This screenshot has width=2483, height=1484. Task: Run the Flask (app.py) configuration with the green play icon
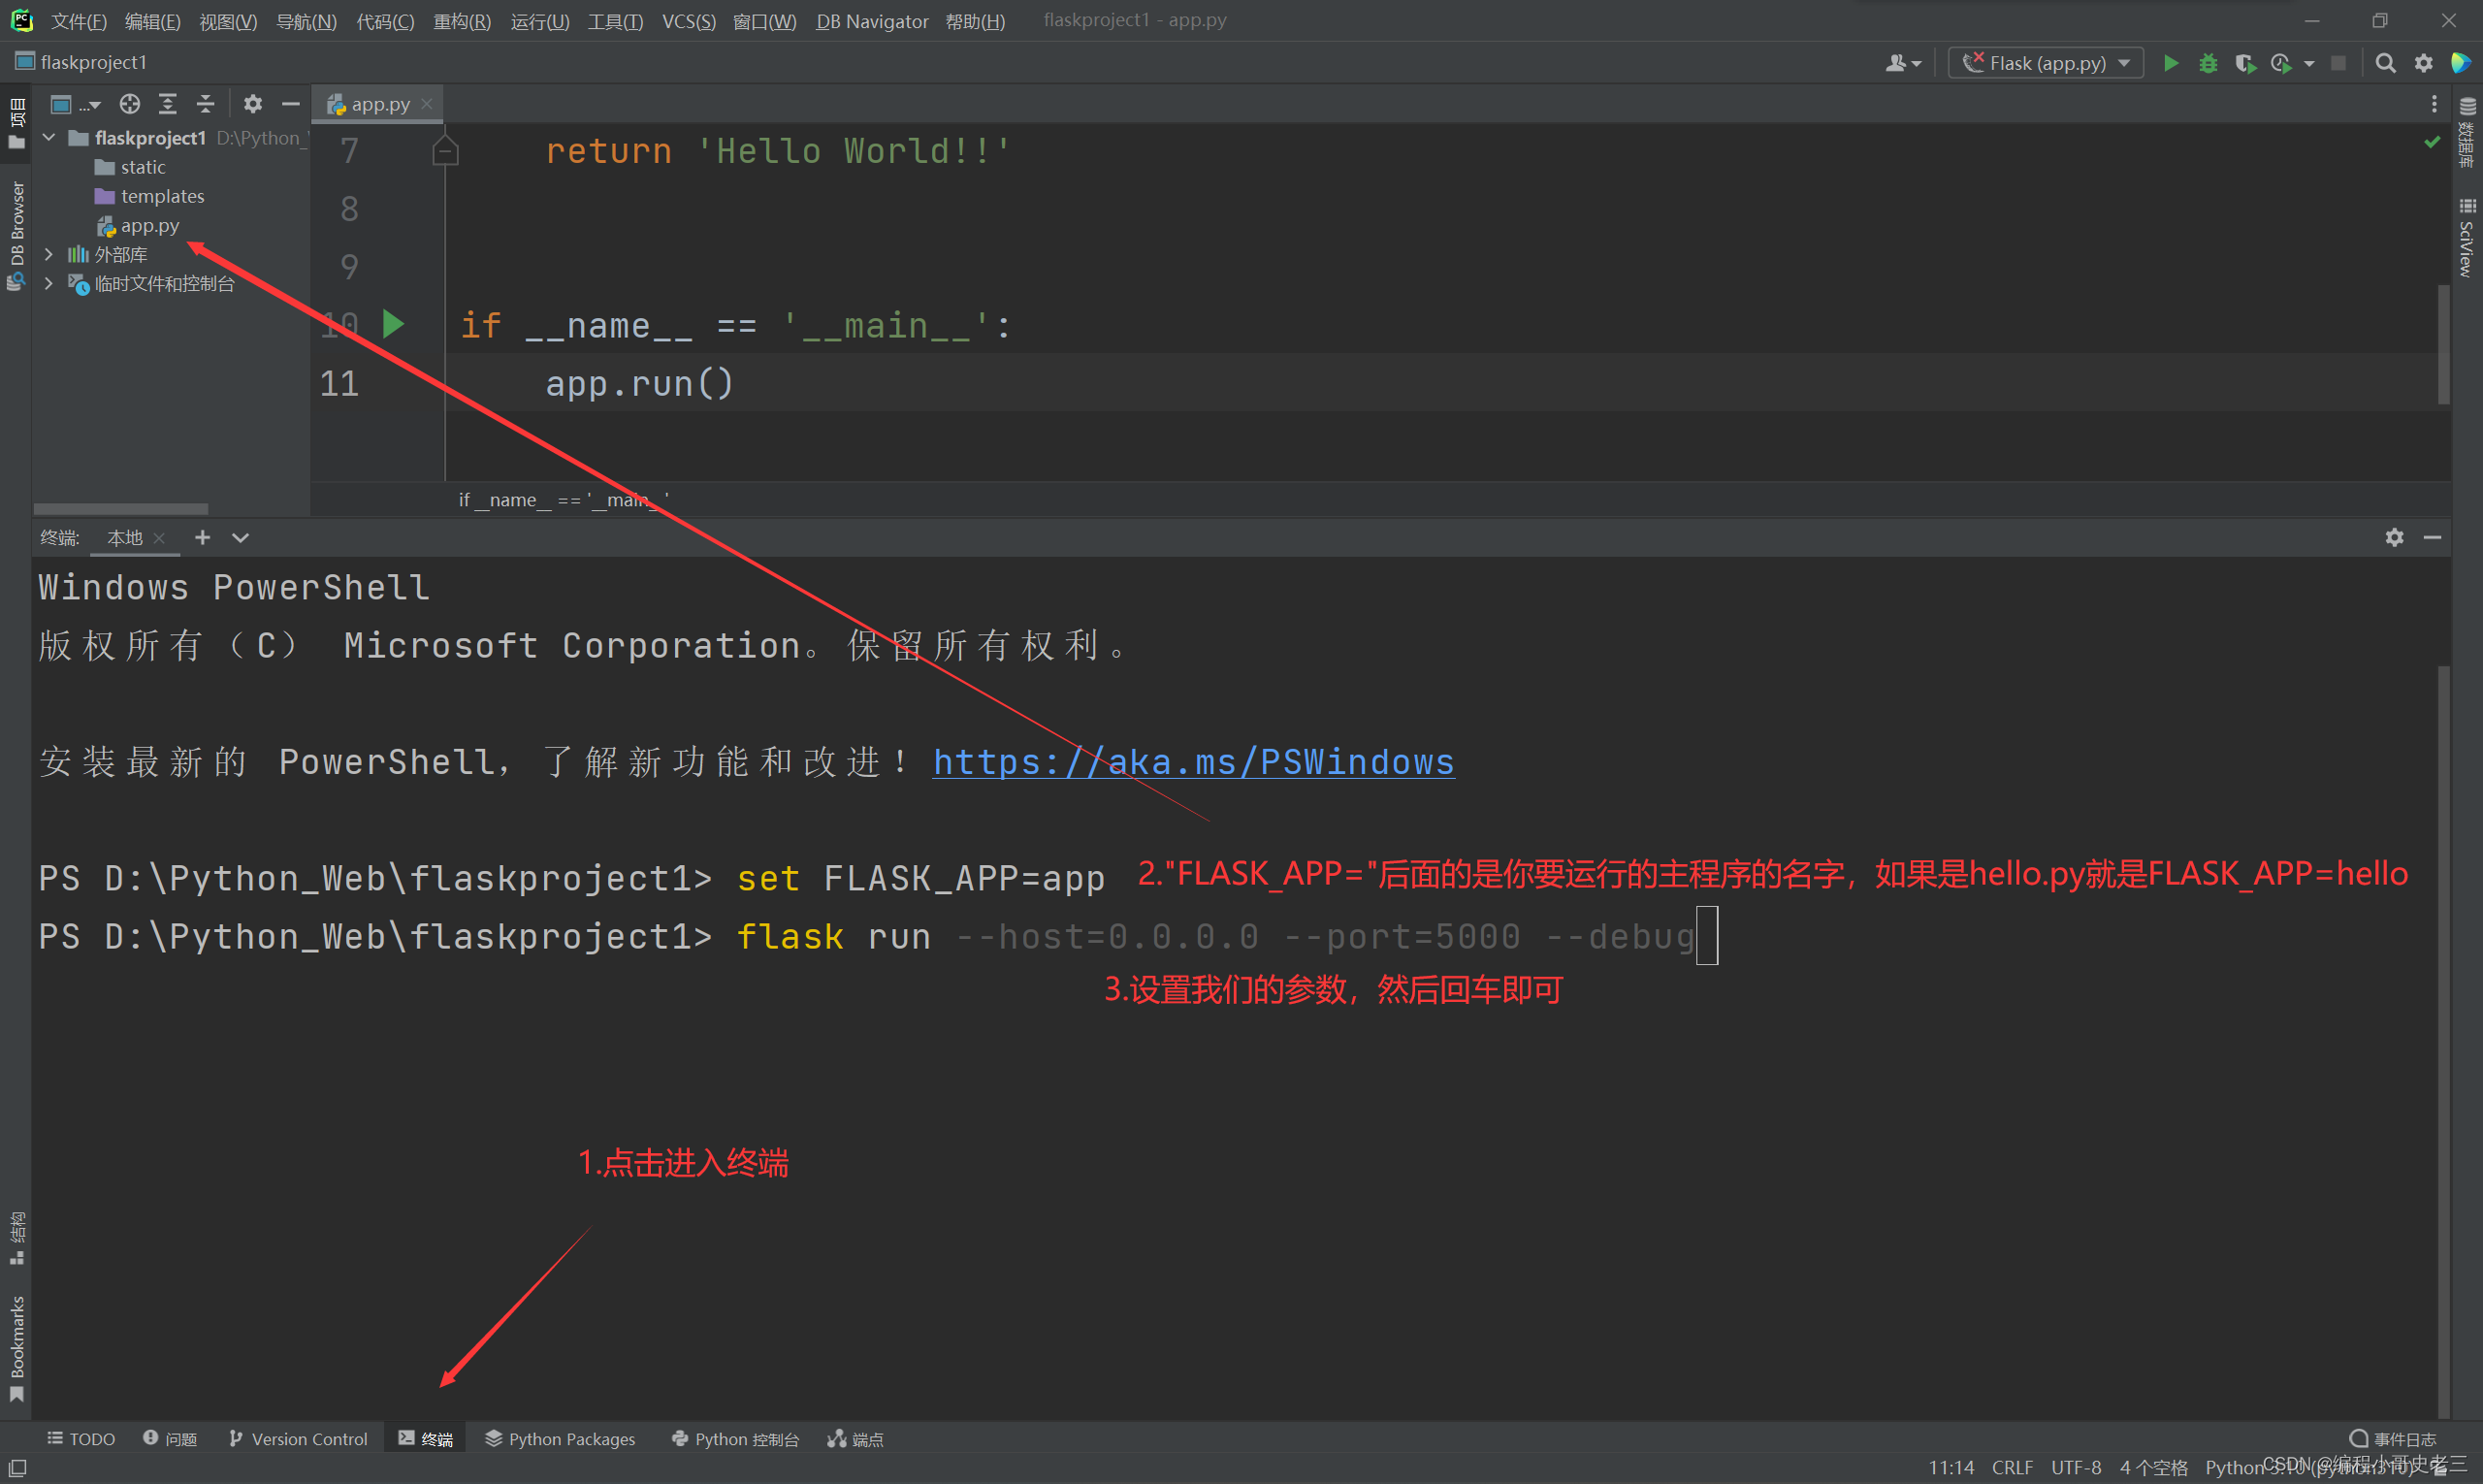click(x=2170, y=62)
